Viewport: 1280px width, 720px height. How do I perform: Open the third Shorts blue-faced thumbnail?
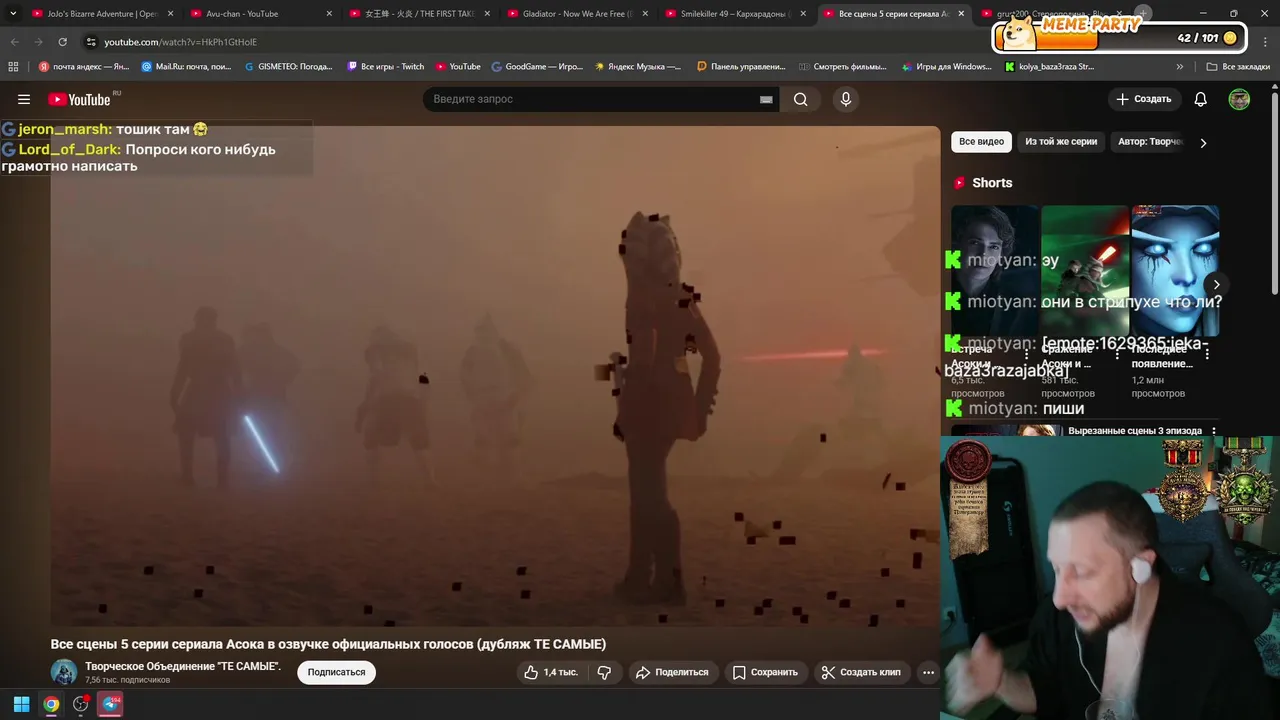(x=1175, y=270)
